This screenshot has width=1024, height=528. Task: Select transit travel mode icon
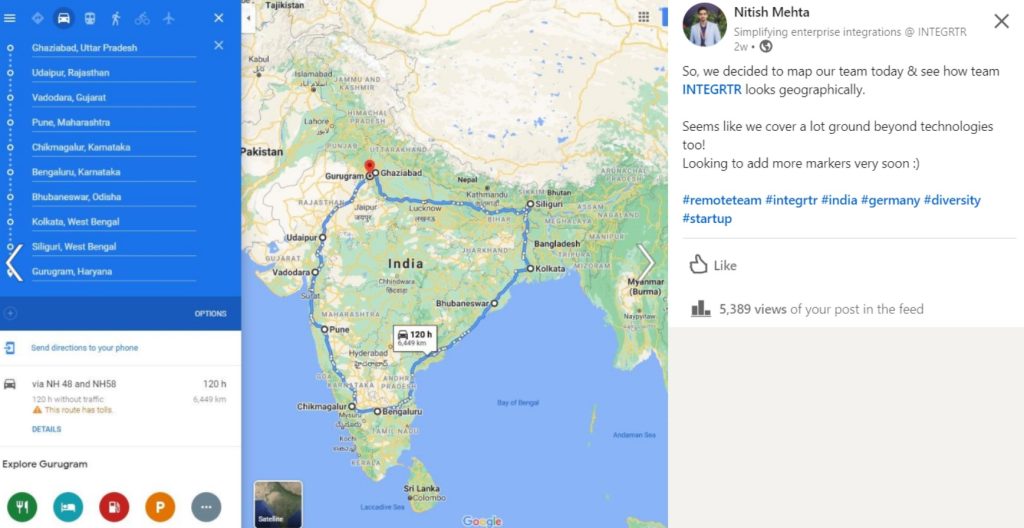click(x=89, y=18)
